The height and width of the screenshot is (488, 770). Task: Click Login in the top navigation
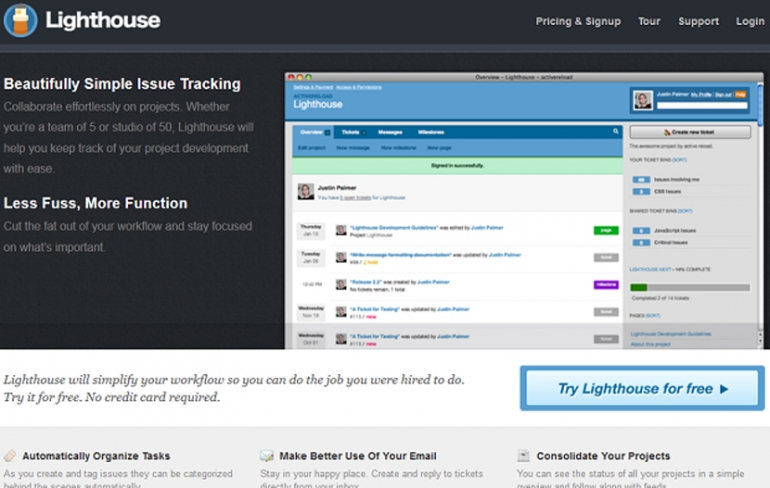pyautogui.click(x=750, y=21)
